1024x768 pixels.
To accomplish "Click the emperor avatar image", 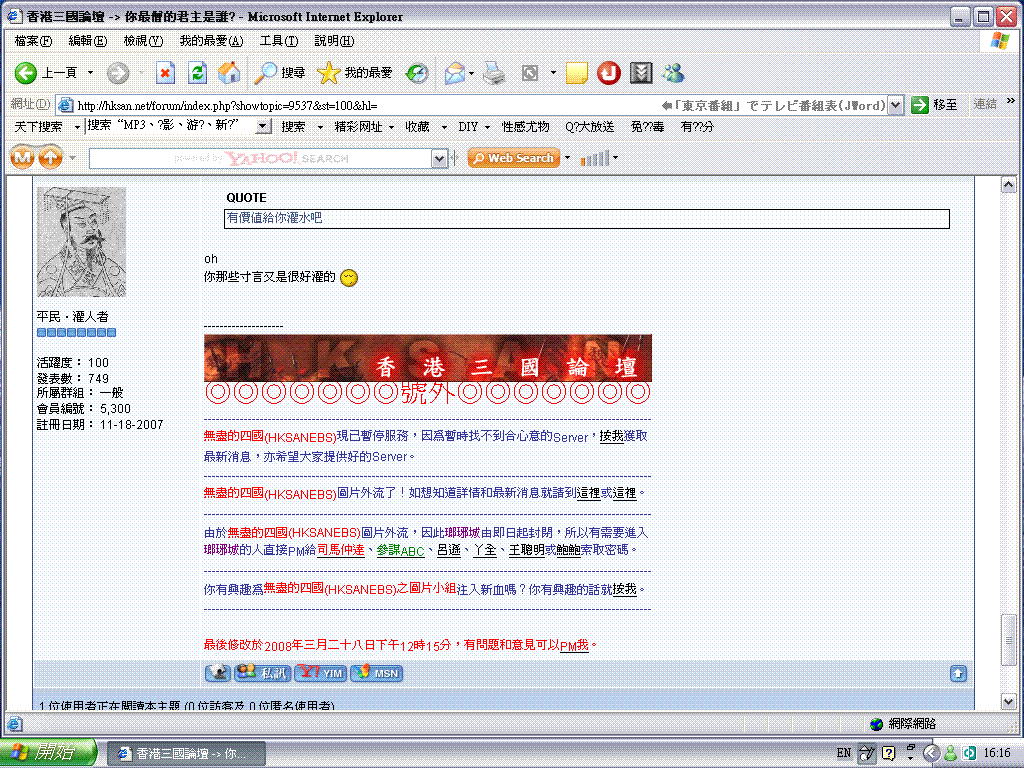I will (81, 242).
